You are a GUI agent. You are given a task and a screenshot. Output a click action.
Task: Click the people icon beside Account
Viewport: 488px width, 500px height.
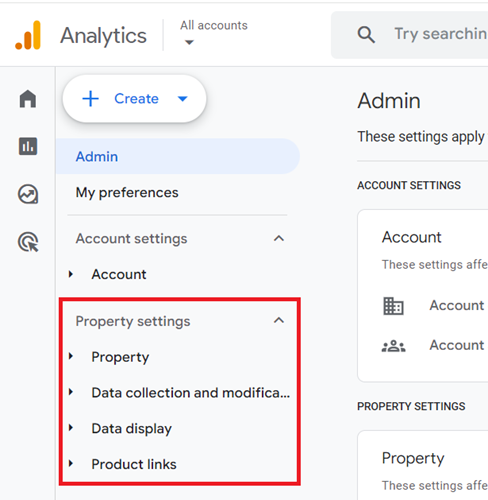click(x=394, y=346)
